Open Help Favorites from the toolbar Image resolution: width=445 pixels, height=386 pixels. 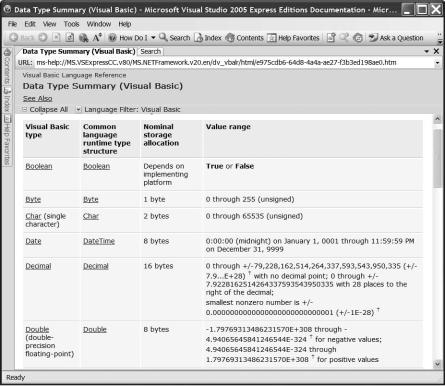pos(293,38)
